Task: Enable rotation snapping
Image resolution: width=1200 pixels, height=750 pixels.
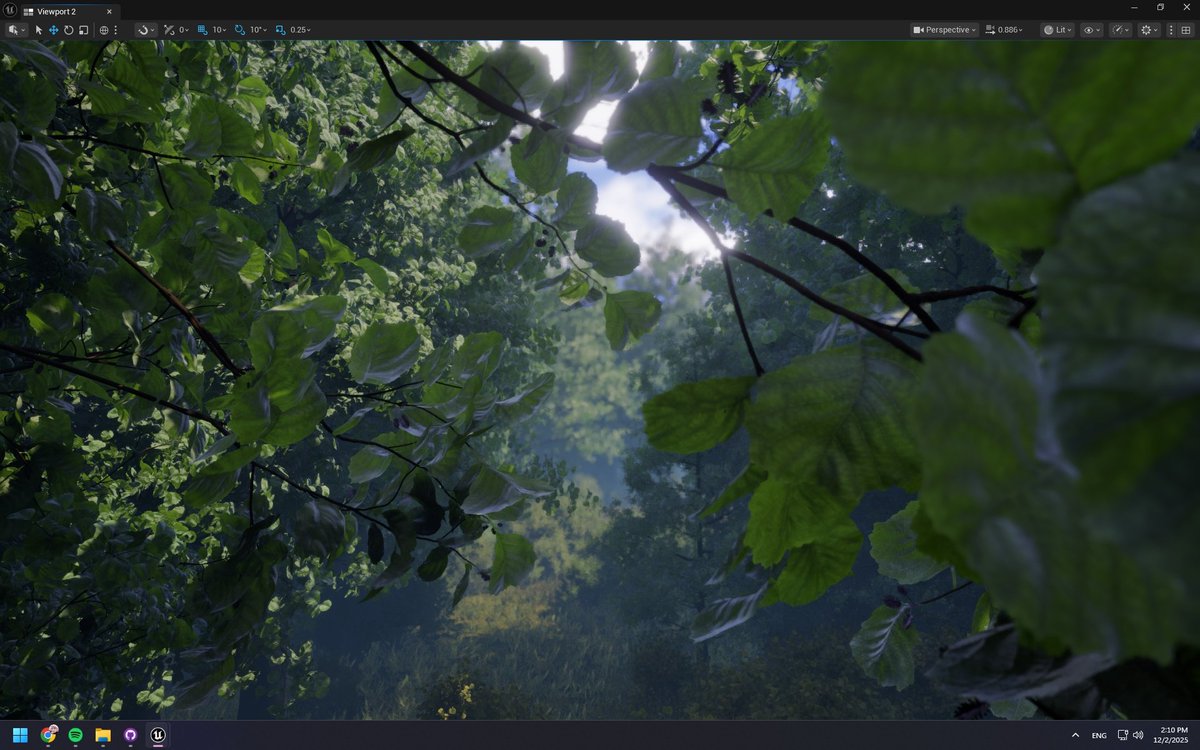Action: click(240, 29)
